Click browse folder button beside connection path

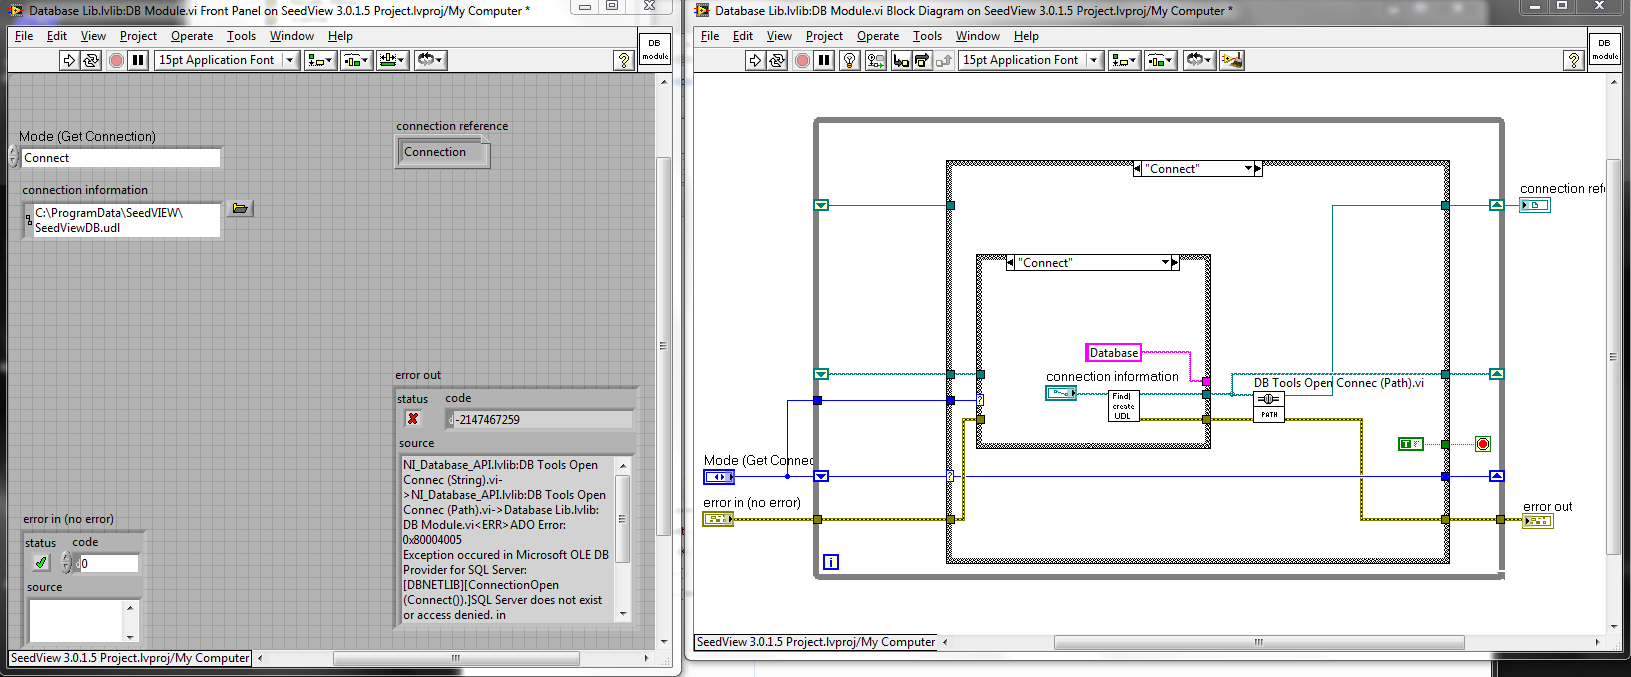point(240,208)
